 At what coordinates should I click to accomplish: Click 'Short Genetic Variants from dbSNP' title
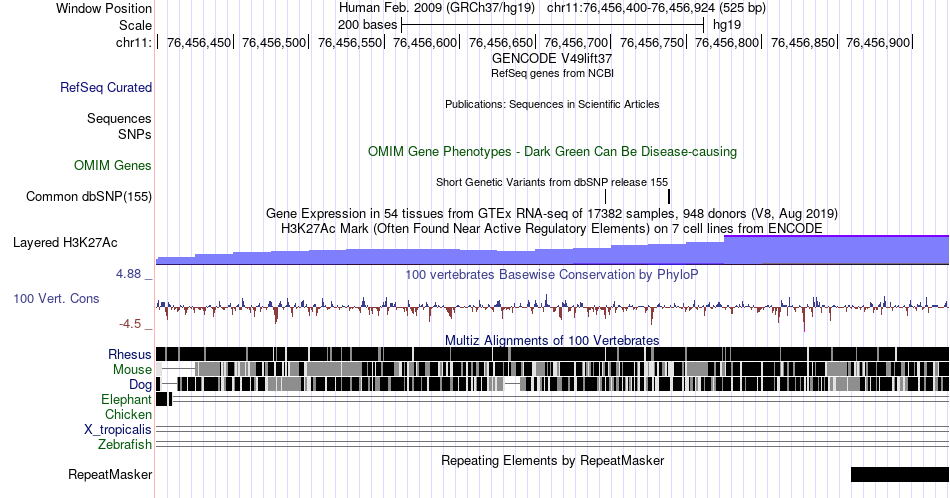point(552,182)
